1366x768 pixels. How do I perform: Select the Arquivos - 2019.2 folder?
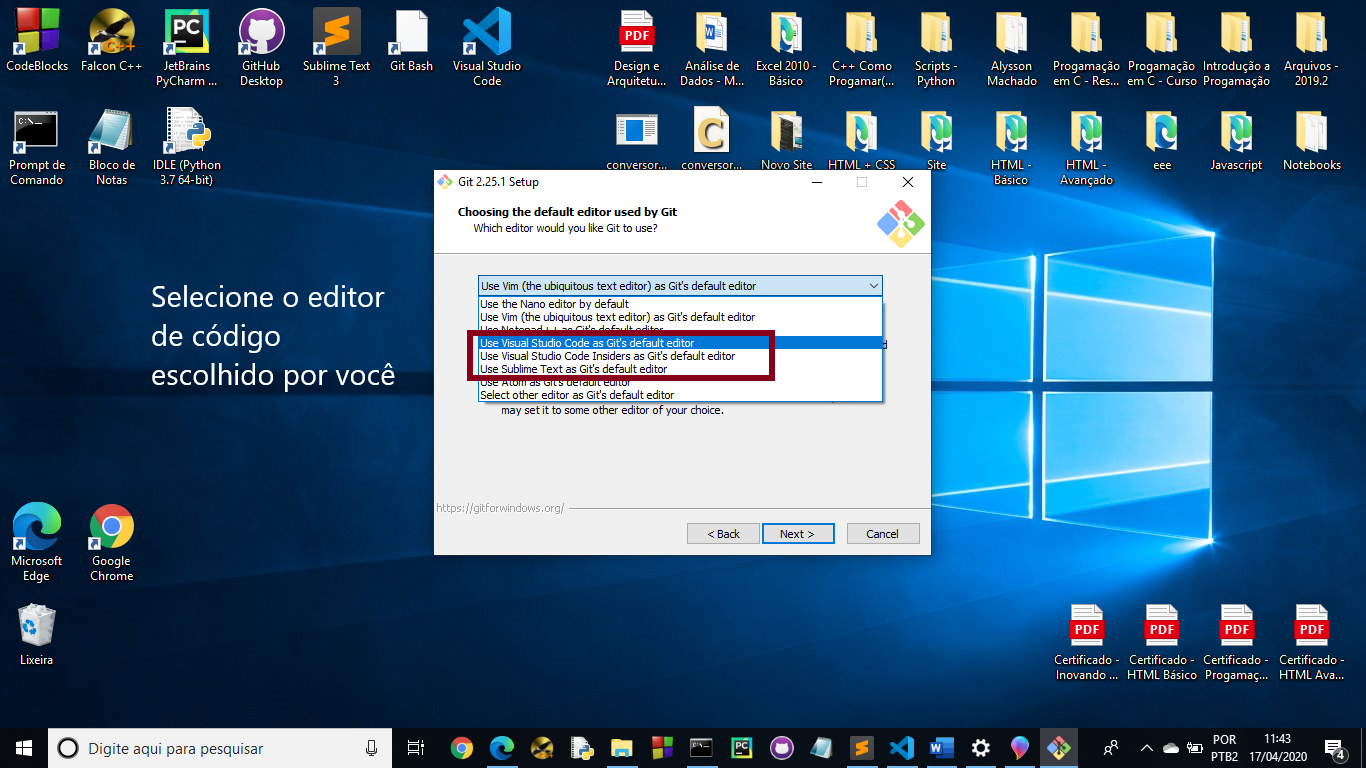coord(1311,47)
